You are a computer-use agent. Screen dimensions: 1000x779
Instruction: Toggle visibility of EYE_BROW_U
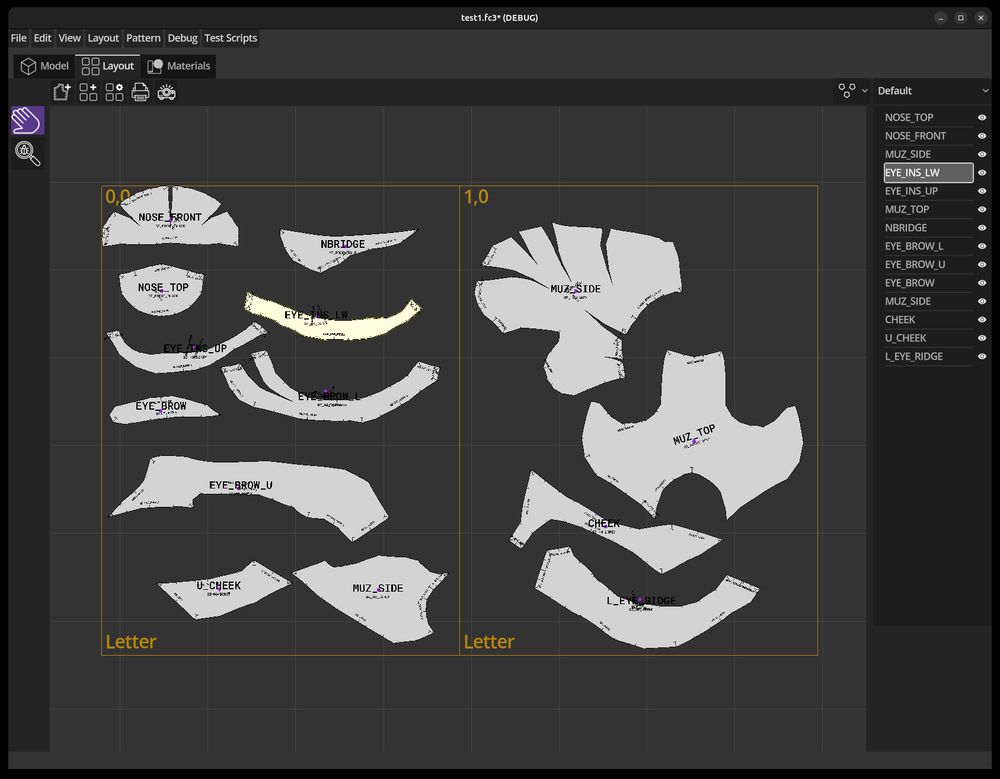(982, 264)
